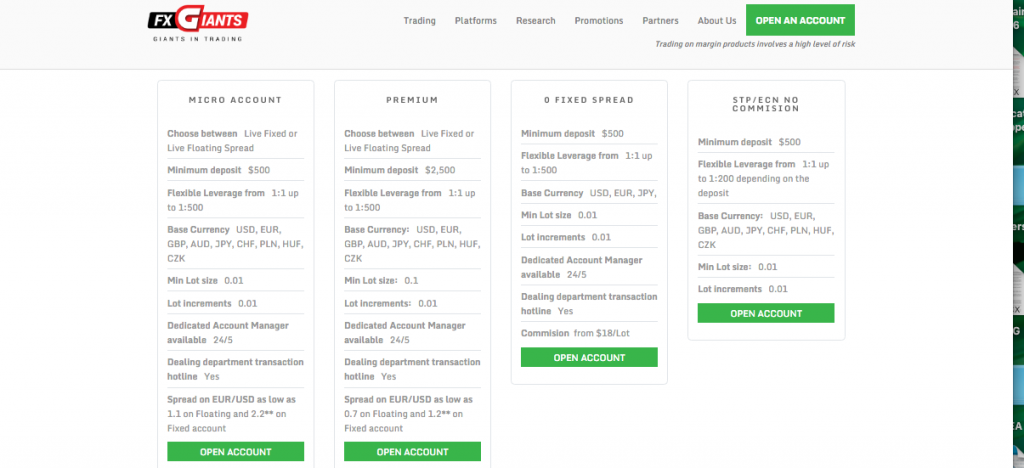The width and height of the screenshot is (1024, 468).
Task: Click Base Currency row in Micro Account card
Action: point(235,244)
